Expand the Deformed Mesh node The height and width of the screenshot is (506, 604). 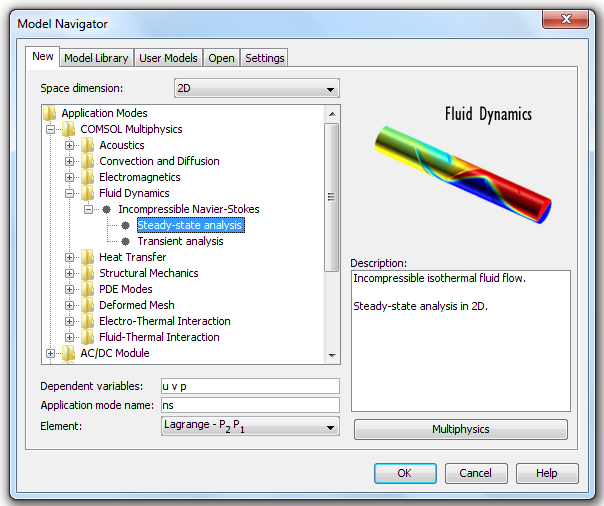(69, 305)
